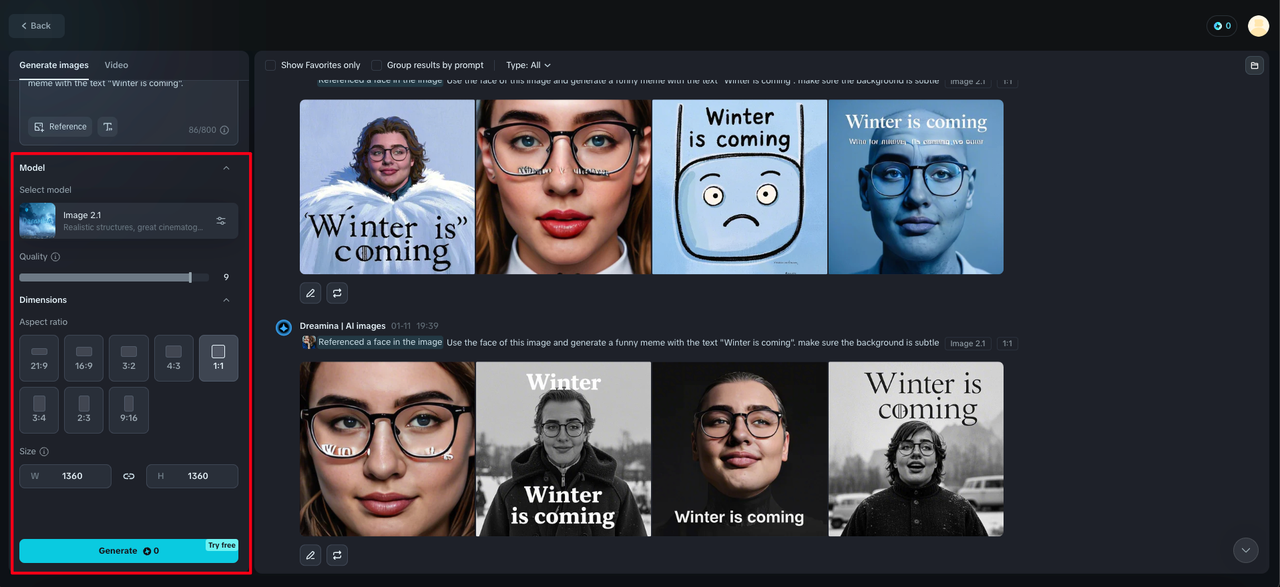Click the reference face thumbnail in second prompt
1280x587 pixels.
click(308, 342)
